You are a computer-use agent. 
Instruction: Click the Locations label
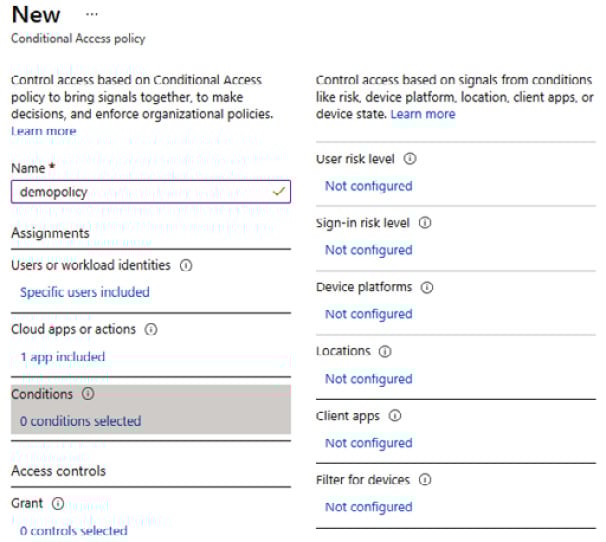pos(343,351)
